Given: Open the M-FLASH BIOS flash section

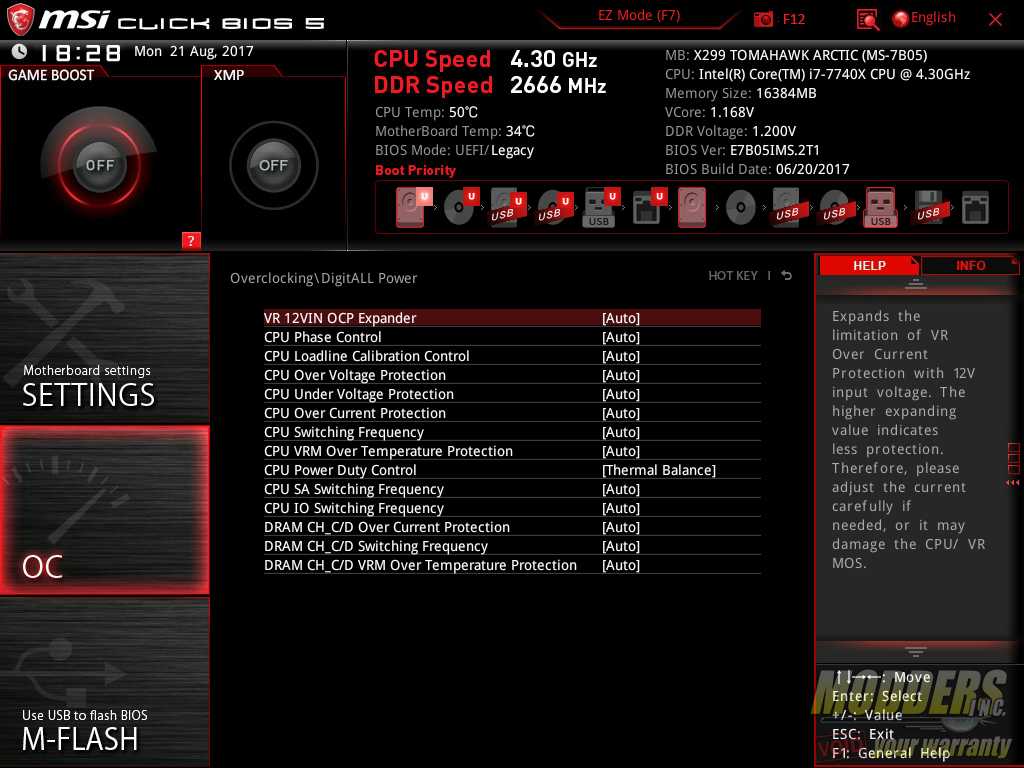Looking at the screenshot, I should coord(104,682).
